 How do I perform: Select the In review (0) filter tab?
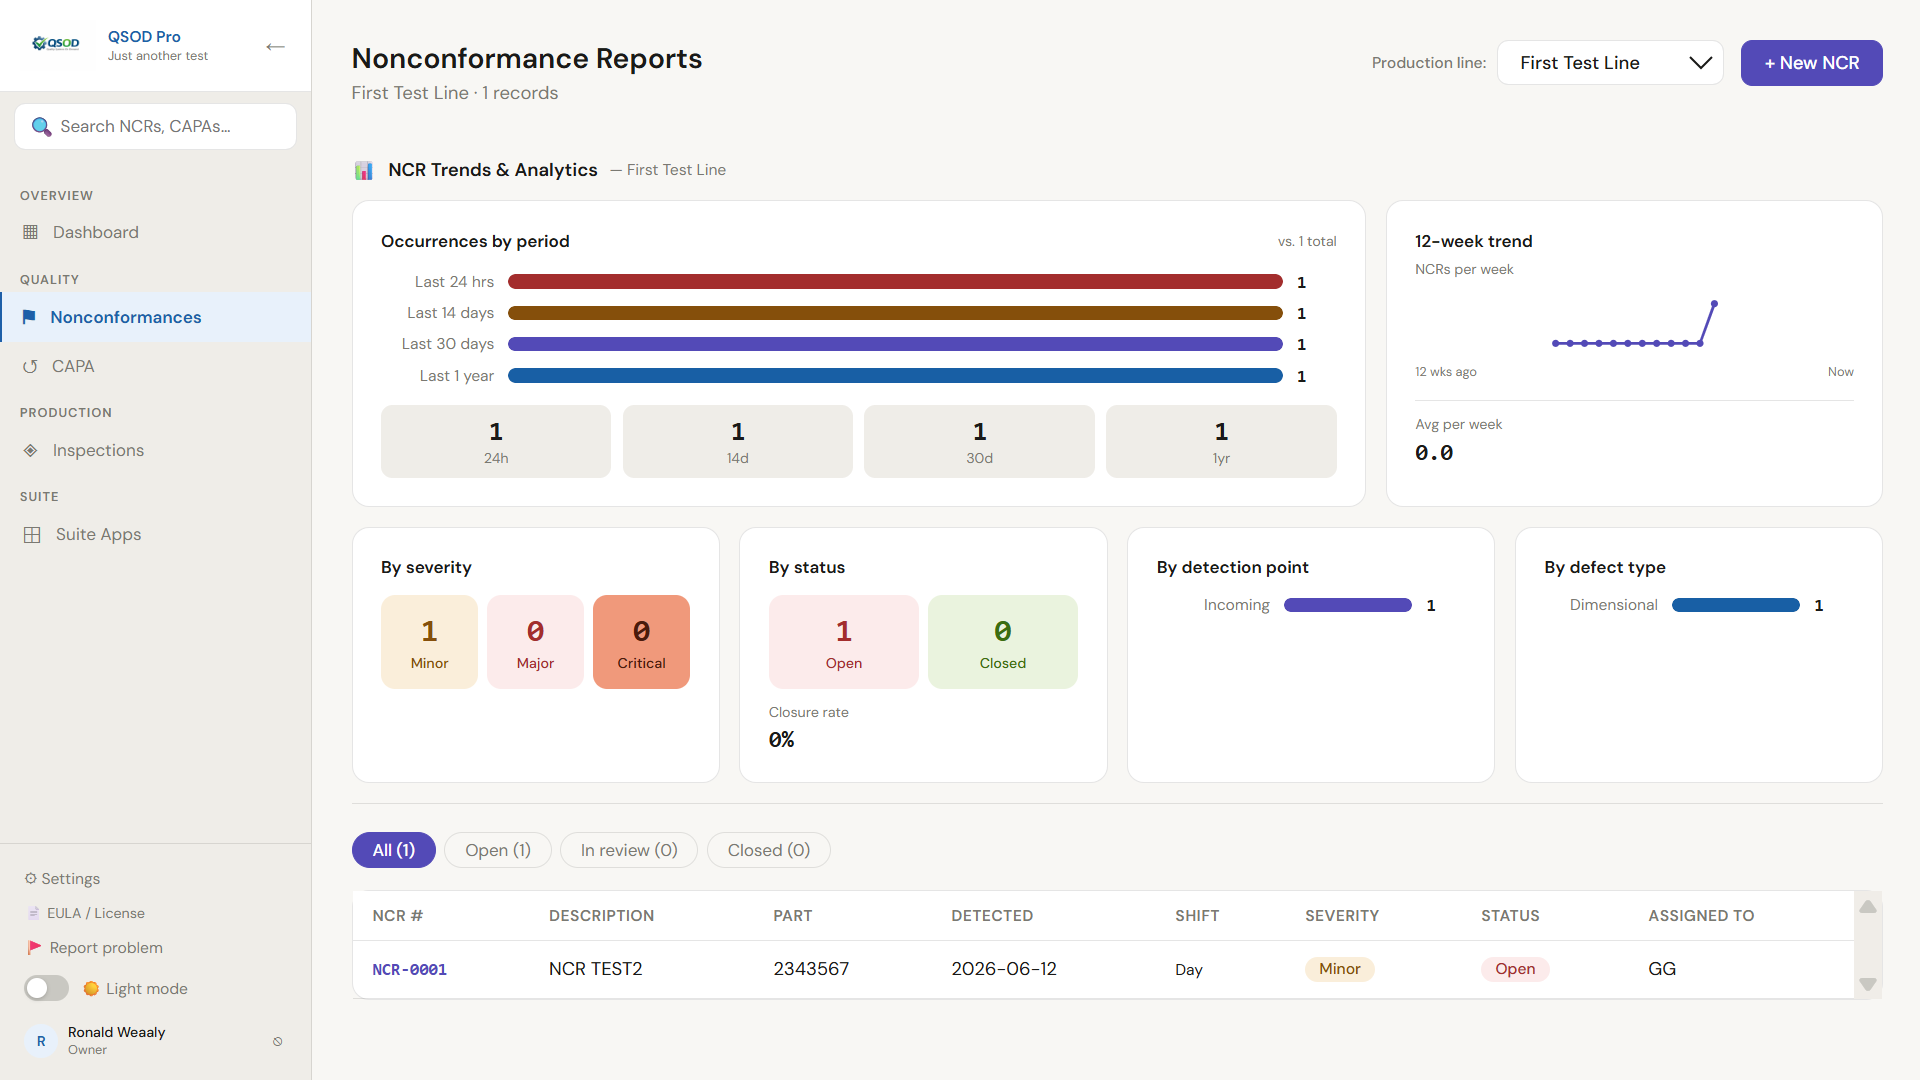(x=628, y=850)
